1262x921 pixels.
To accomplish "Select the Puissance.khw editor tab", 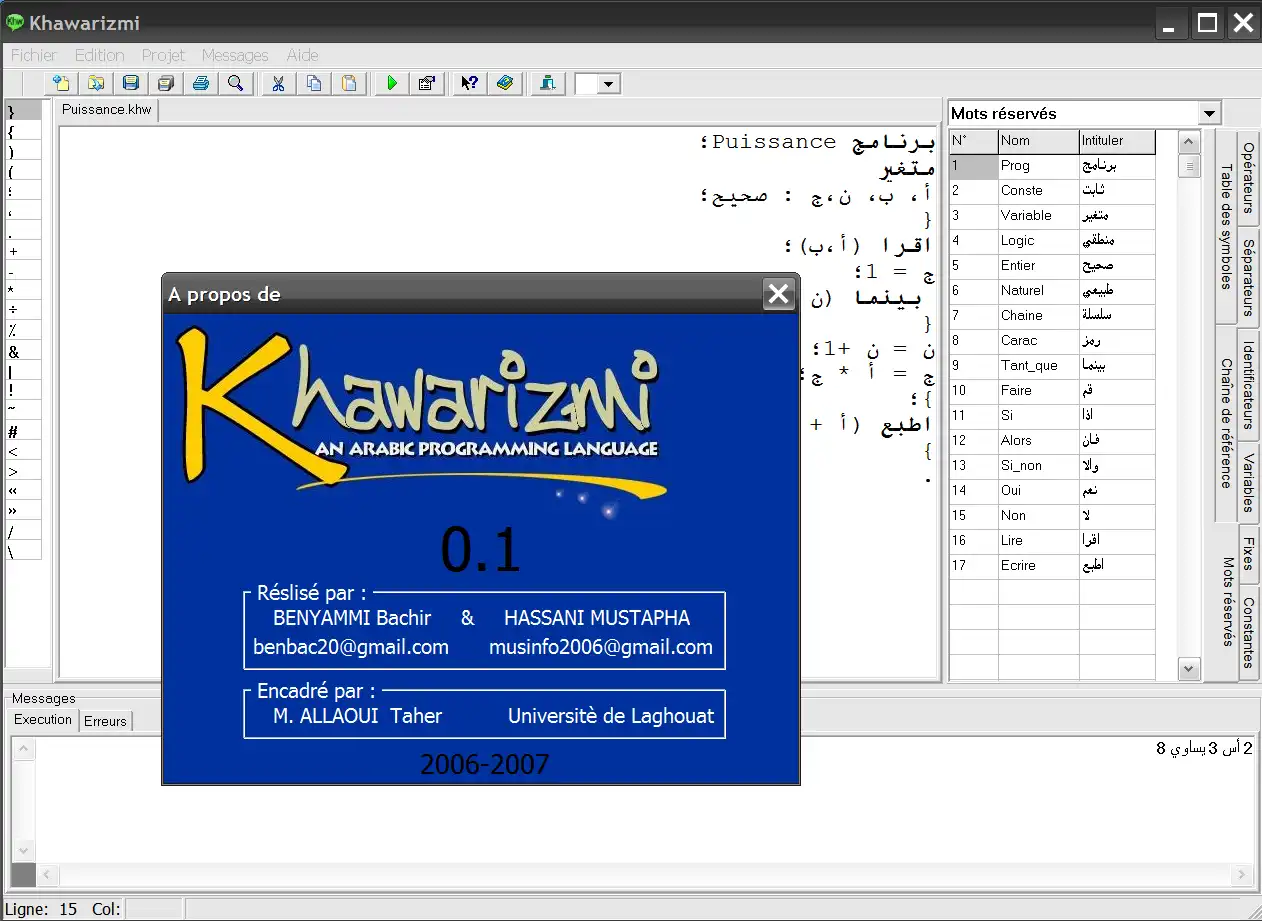I will [107, 110].
